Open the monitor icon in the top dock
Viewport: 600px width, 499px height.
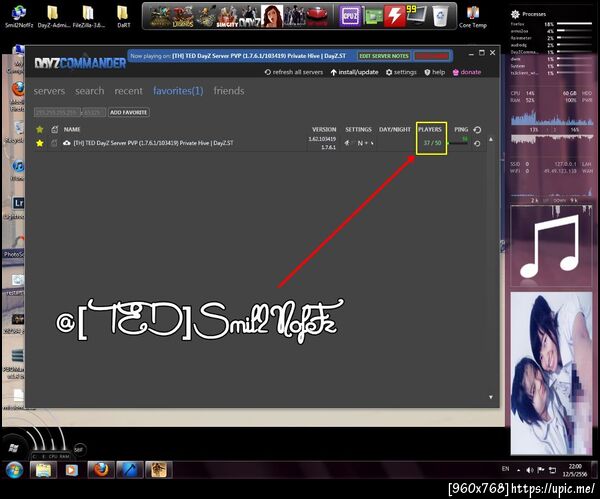click(x=417, y=15)
